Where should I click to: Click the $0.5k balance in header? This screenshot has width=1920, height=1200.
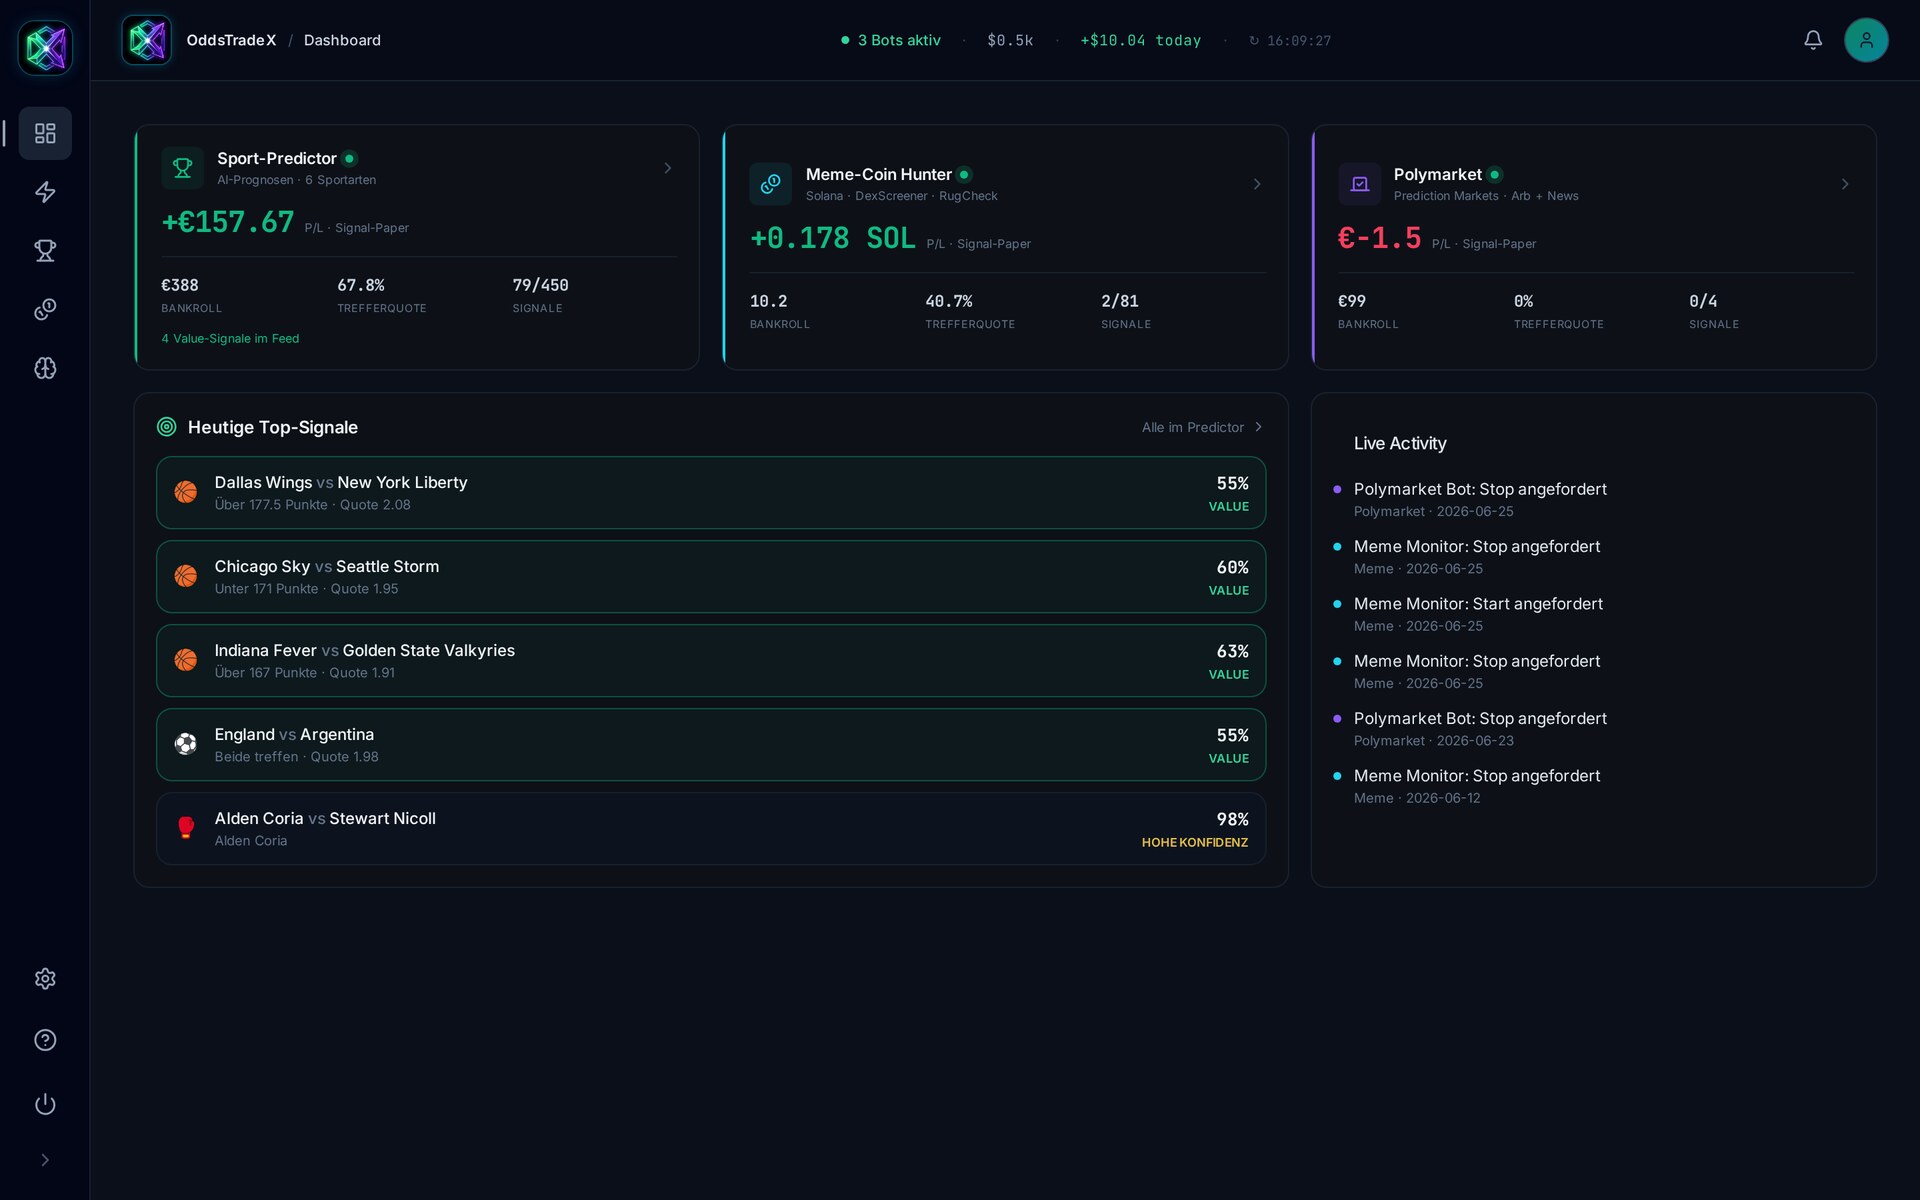coord(1010,40)
